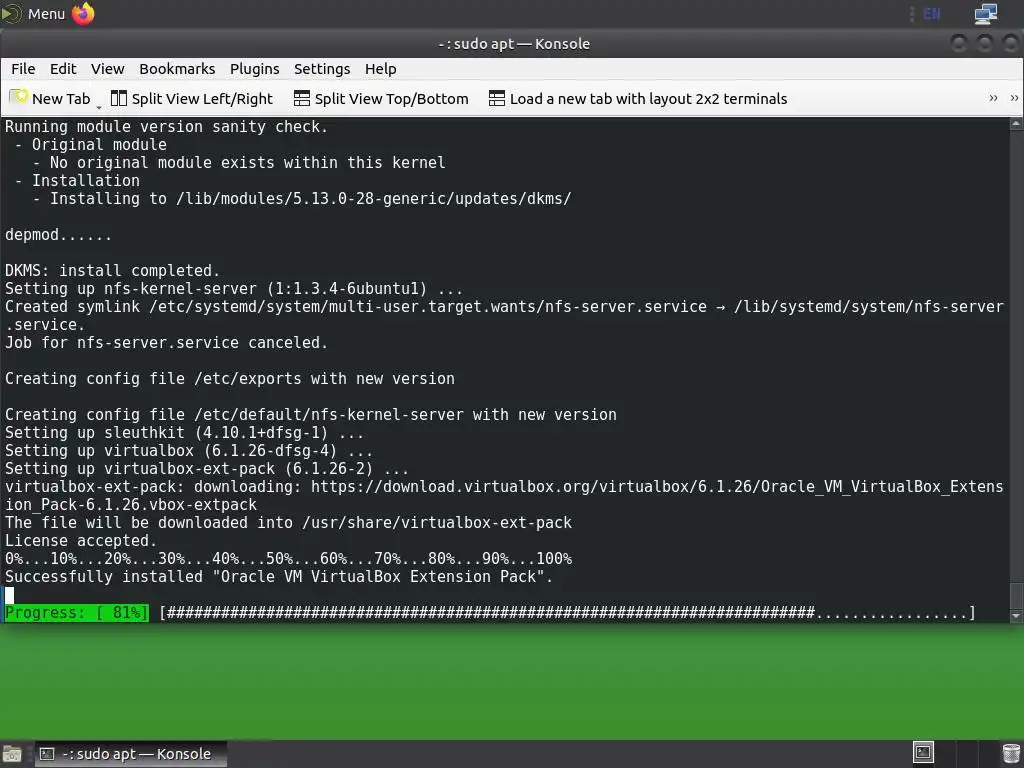This screenshot has width=1024, height=768.
Task: Click the line 'DKMS: install completed.'
Action: click(x=112, y=270)
